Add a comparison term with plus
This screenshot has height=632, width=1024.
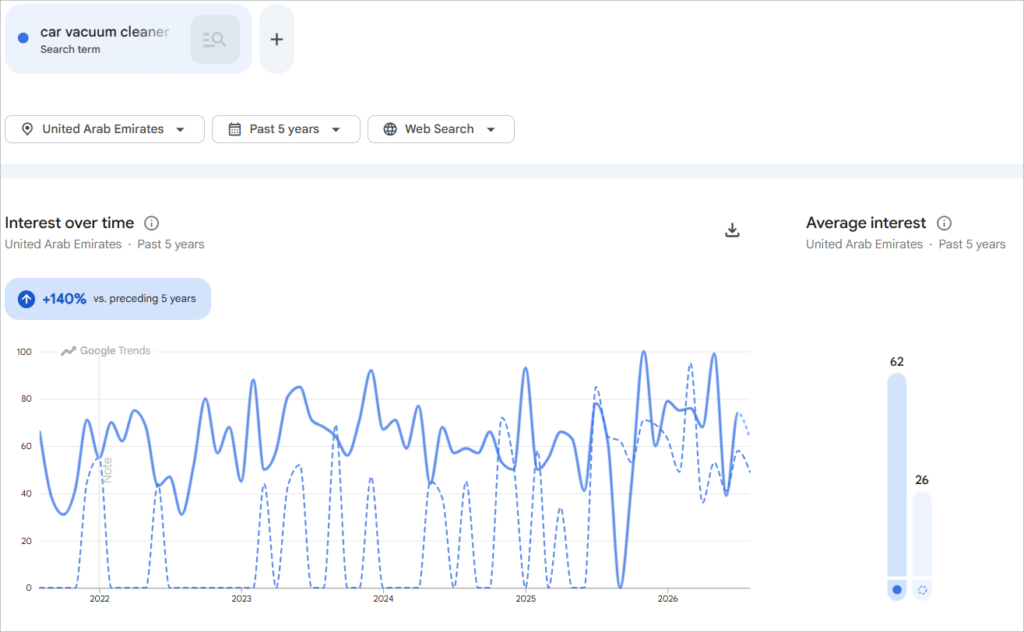coord(277,39)
